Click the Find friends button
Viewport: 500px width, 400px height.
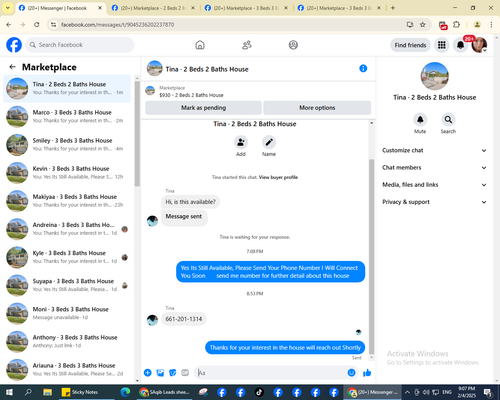(410, 45)
